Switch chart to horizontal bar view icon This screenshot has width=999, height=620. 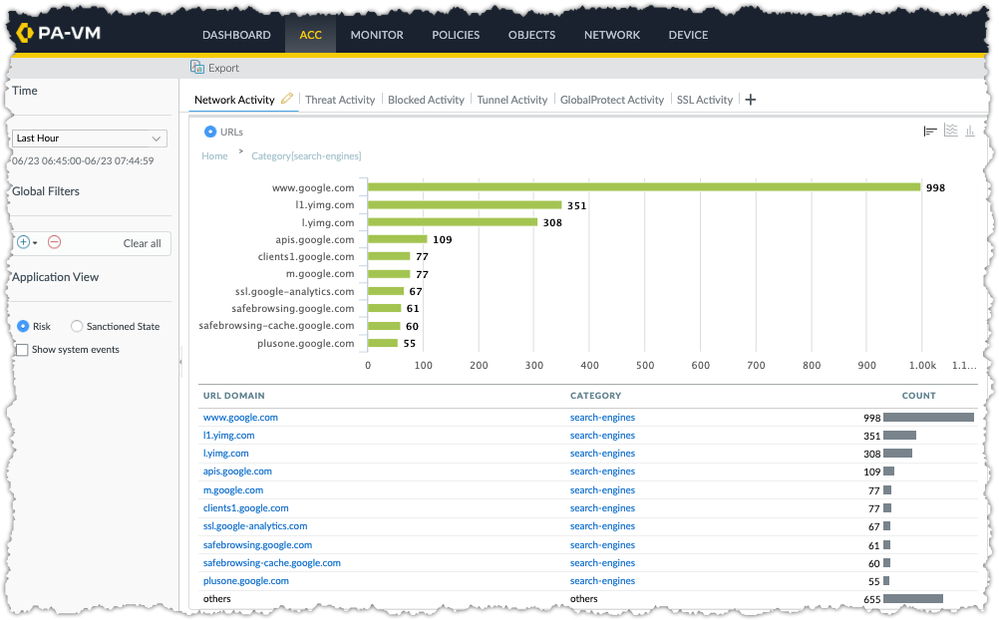point(930,131)
